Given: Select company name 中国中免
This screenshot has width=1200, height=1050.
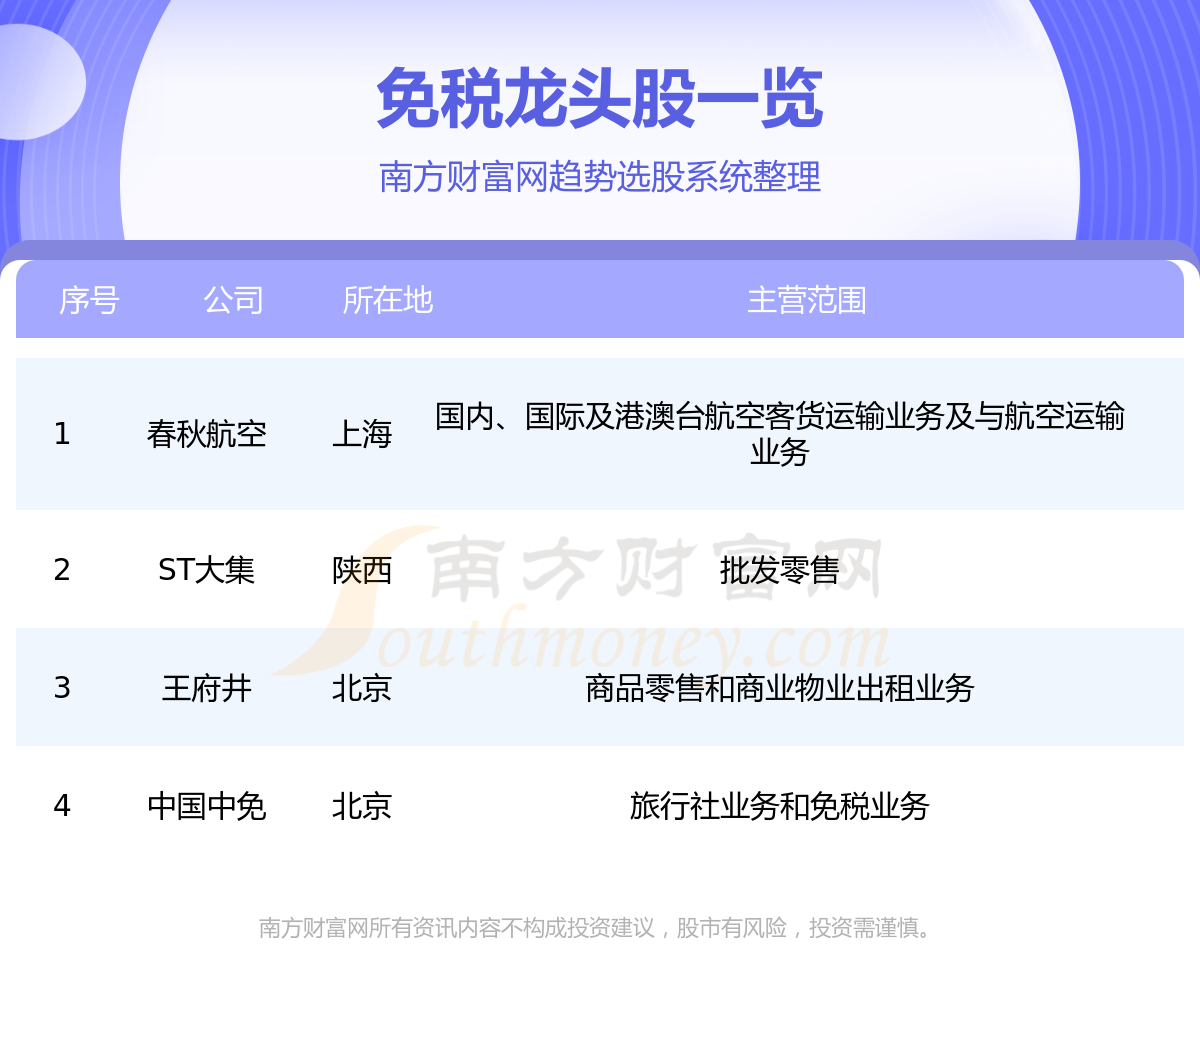Looking at the screenshot, I should [207, 806].
